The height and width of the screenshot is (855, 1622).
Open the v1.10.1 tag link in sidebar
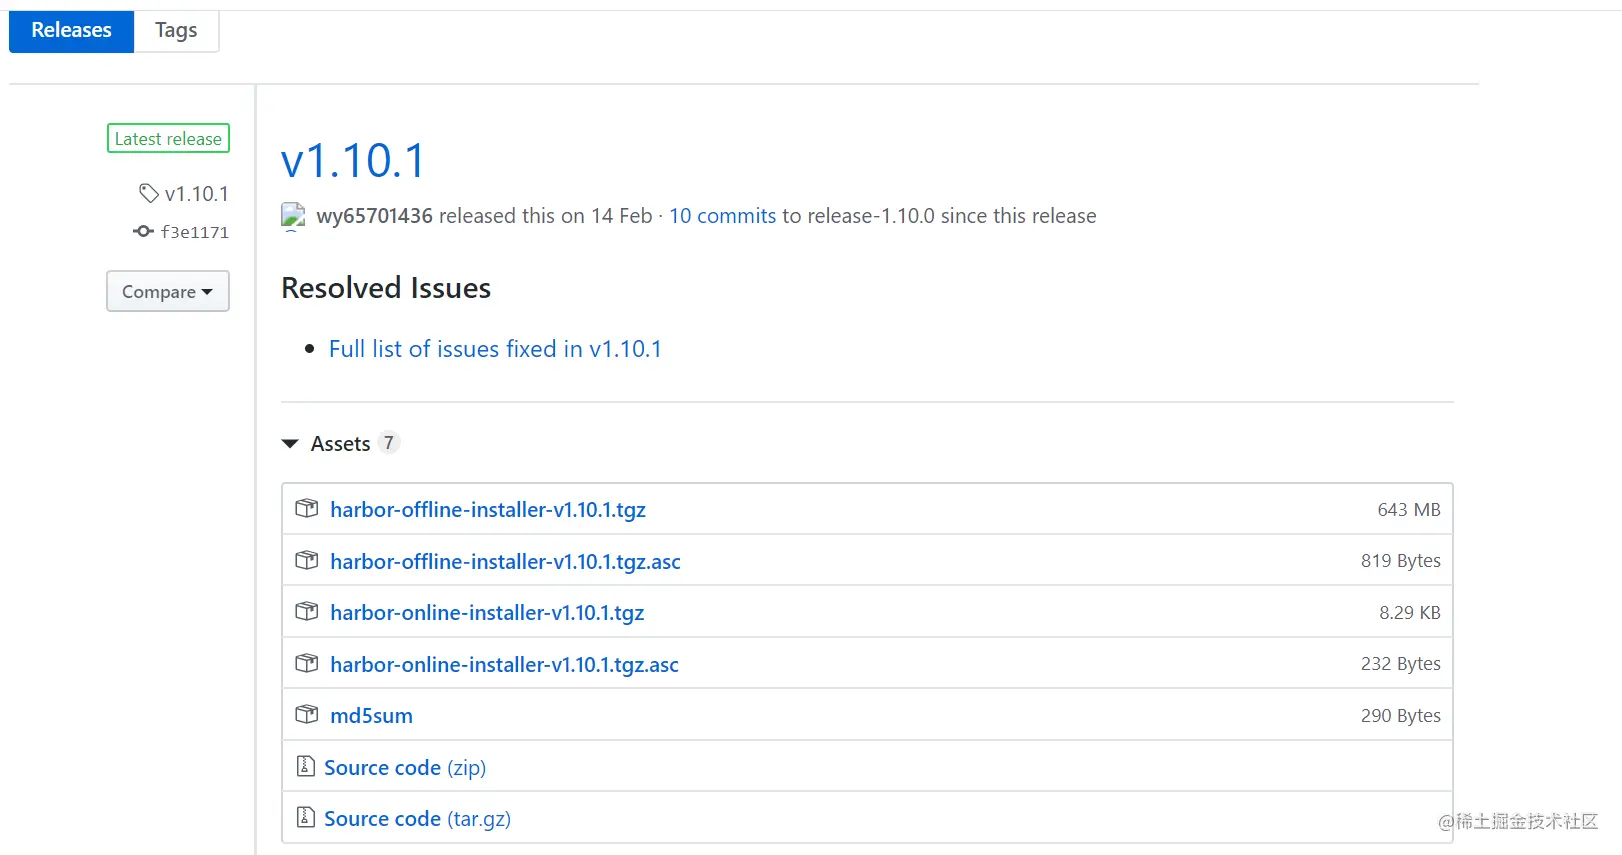196,194
